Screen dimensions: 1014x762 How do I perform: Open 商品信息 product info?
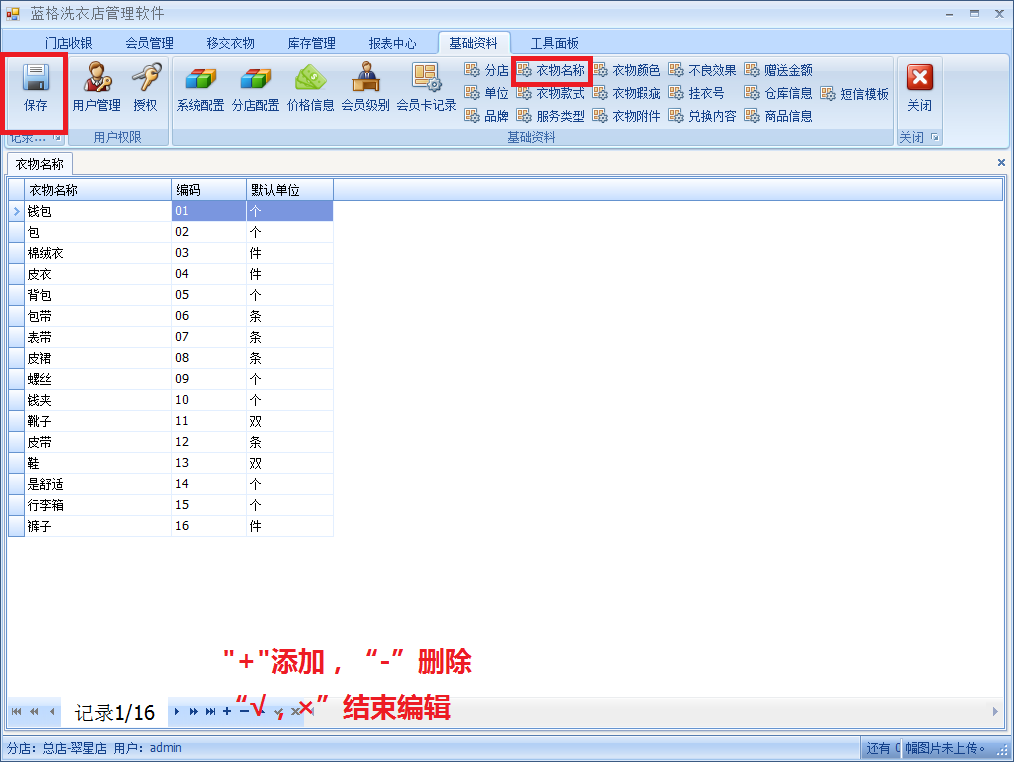pos(779,116)
